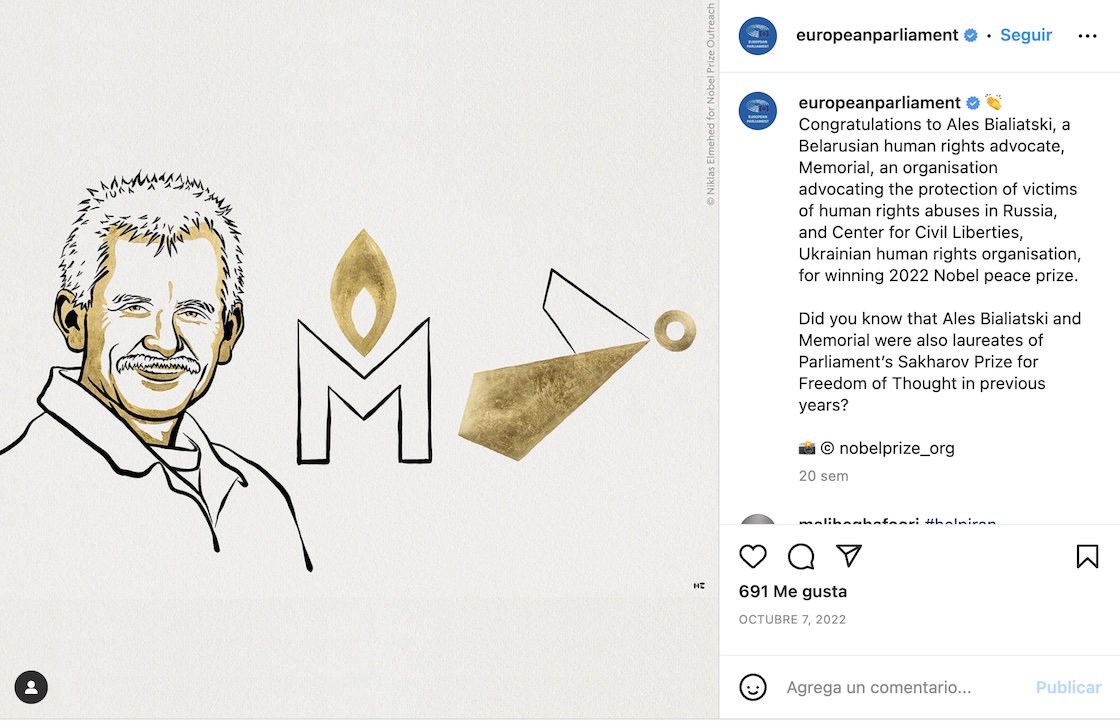Like the post with the heart icon
Viewport: 1120px width, 722px height.
coord(752,556)
